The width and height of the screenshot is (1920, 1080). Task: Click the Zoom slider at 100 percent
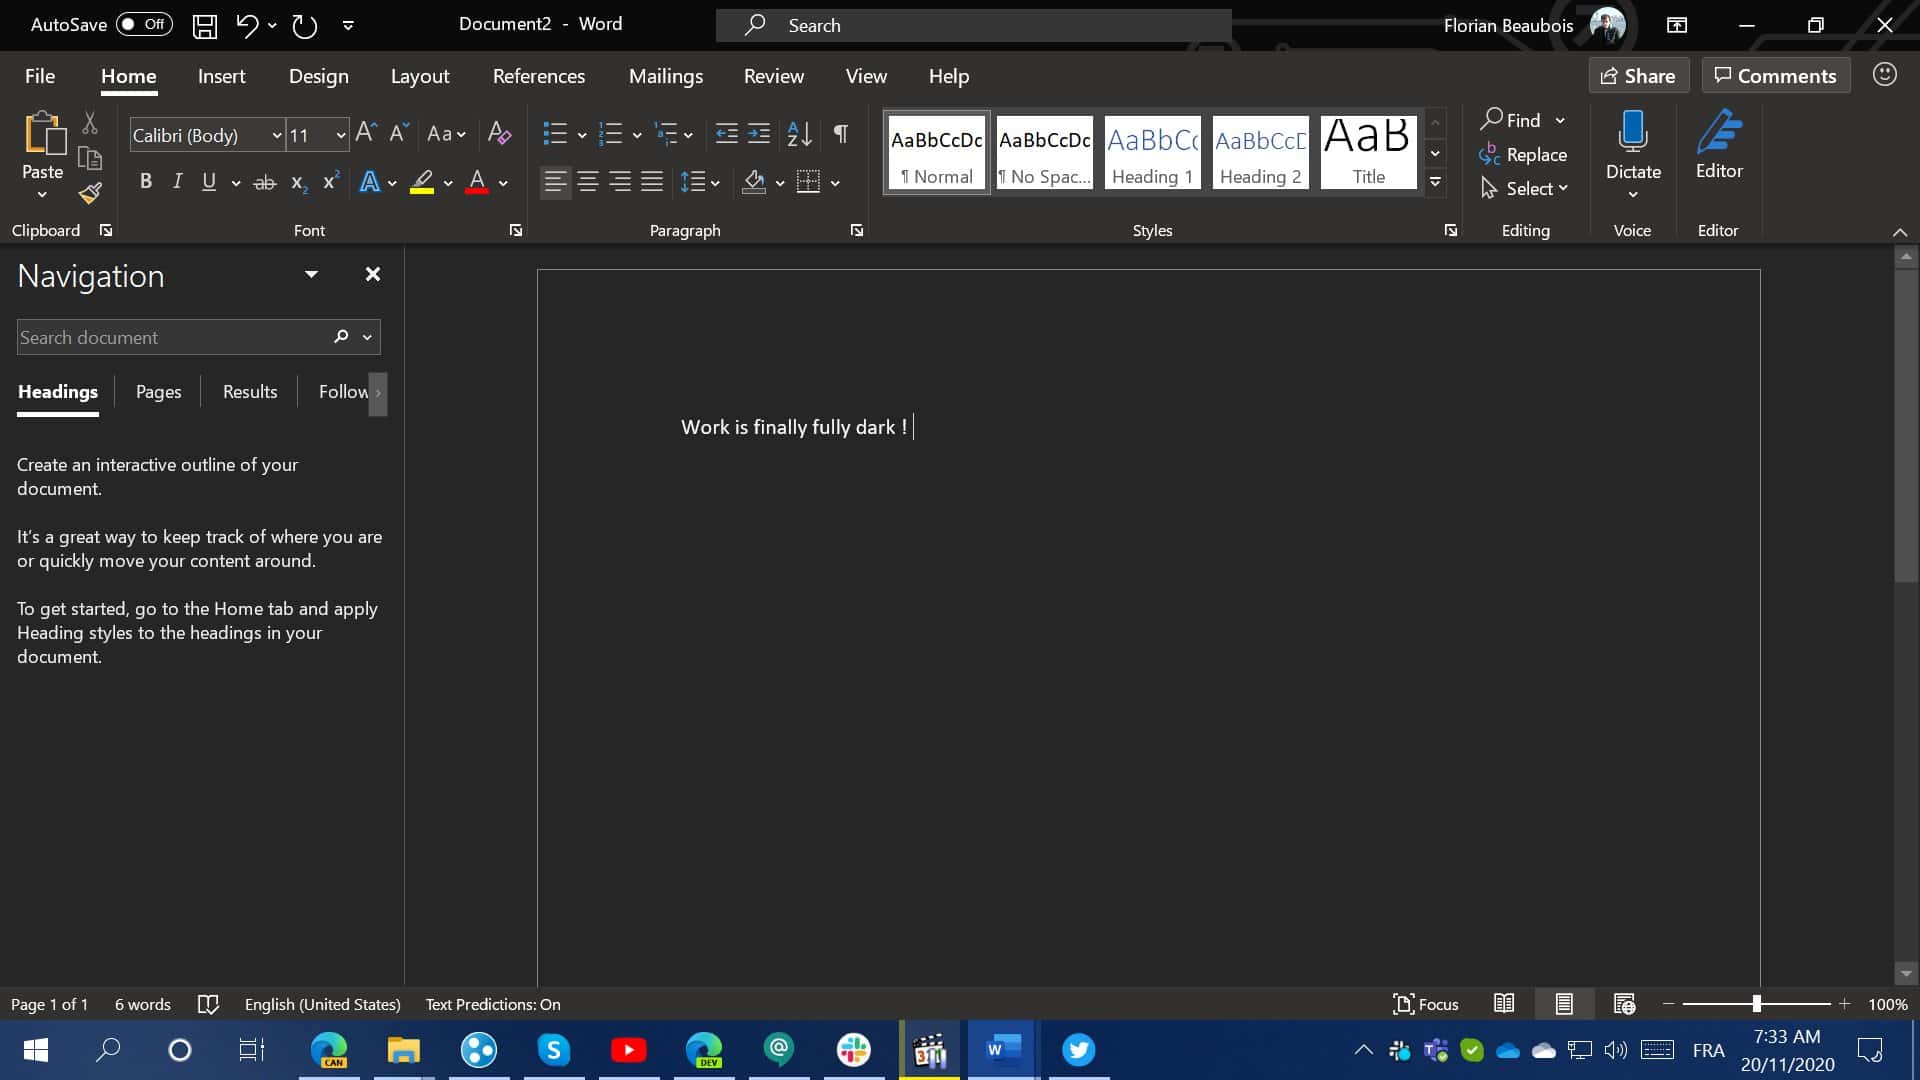(1755, 1004)
